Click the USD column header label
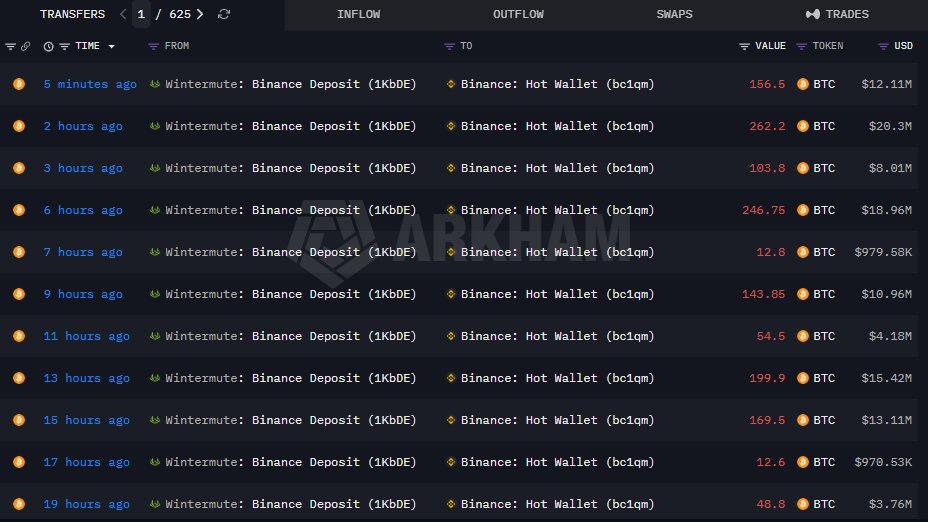The height and width of the screenshot is (522, 928). pyautogui.click(x=903, y=46)
